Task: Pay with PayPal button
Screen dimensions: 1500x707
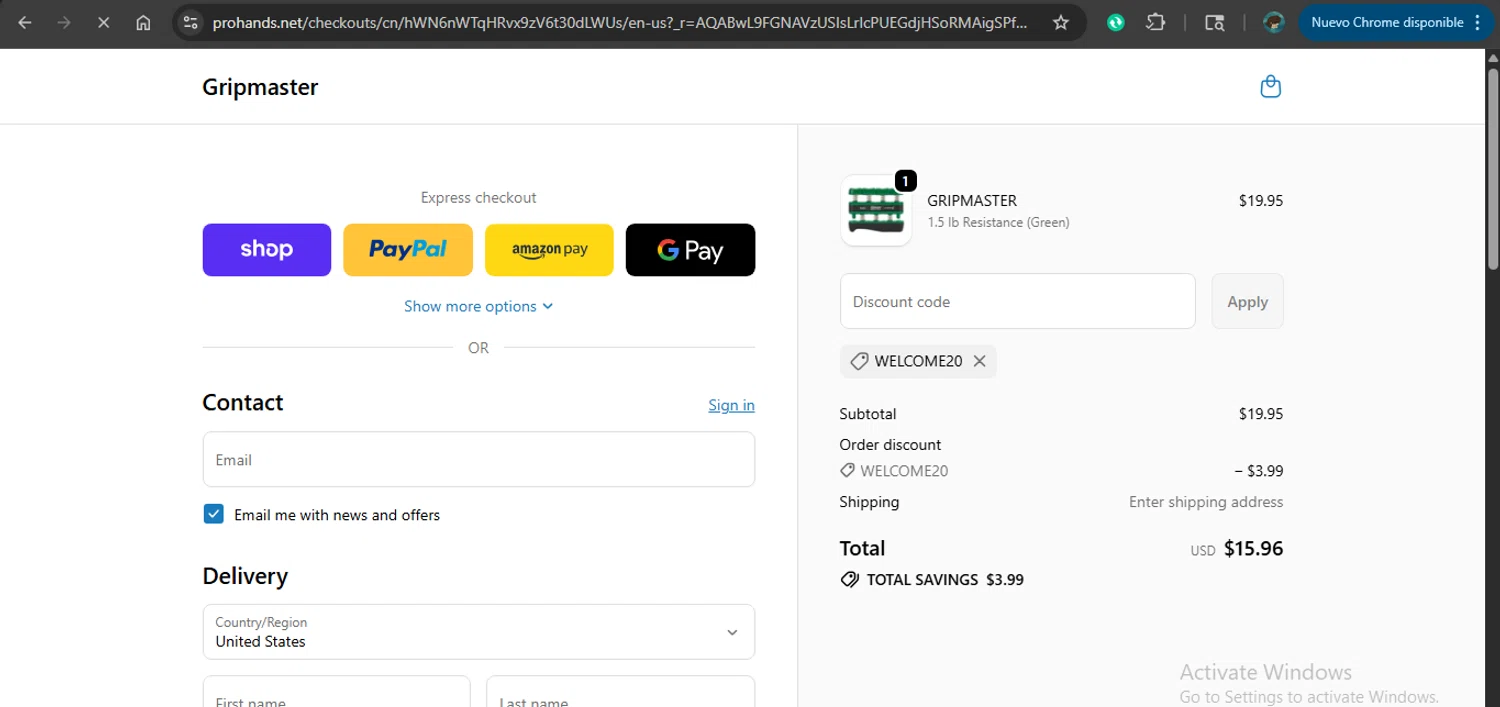Action: [x=408, y=250]
